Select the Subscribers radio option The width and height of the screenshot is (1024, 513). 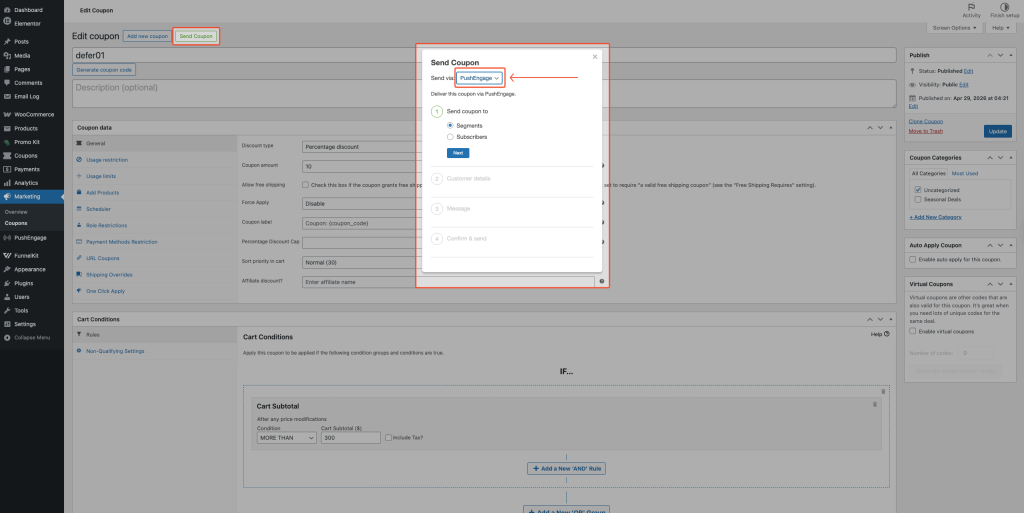pos(450,137)
